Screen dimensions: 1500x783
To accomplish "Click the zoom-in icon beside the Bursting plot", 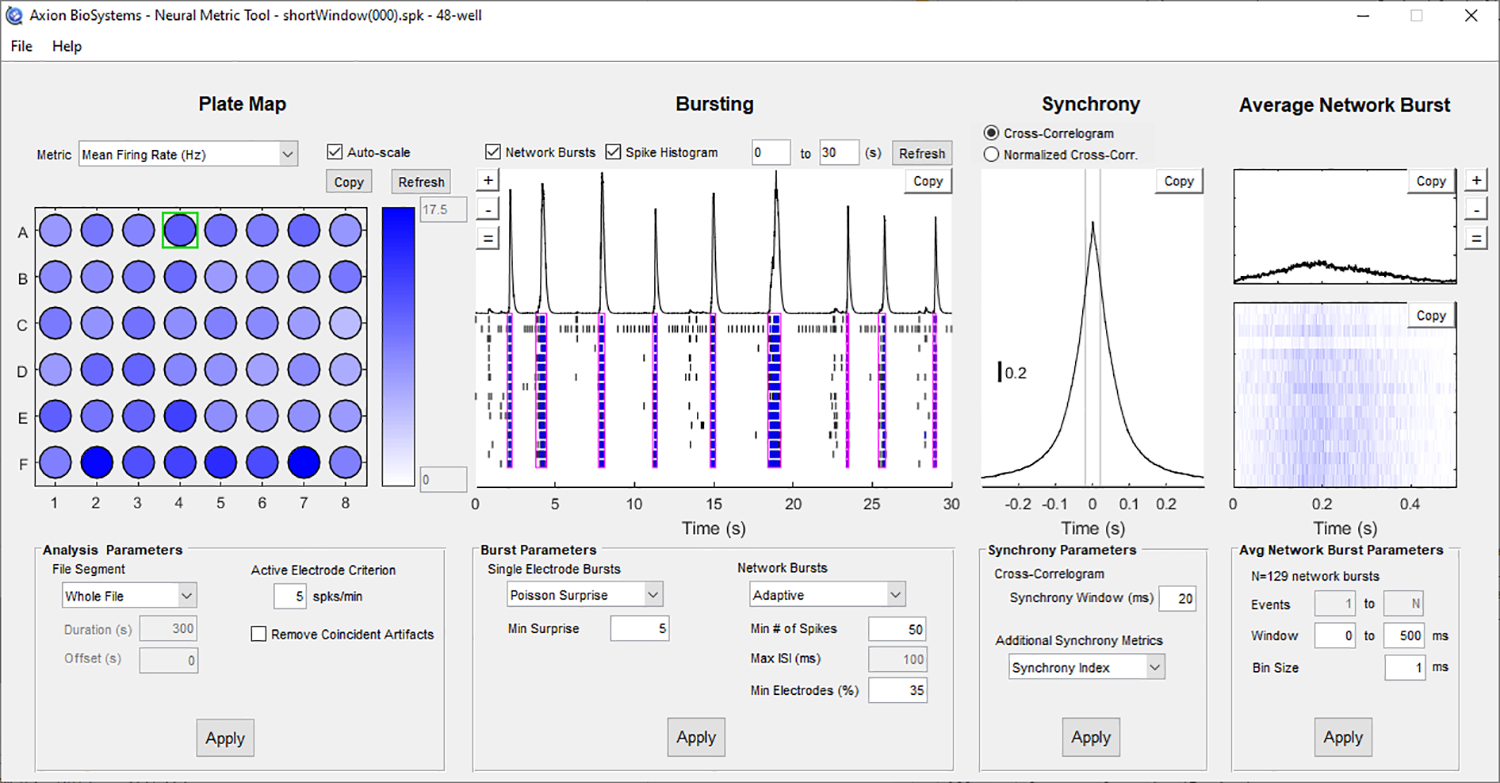I will [x=487, y=180].
